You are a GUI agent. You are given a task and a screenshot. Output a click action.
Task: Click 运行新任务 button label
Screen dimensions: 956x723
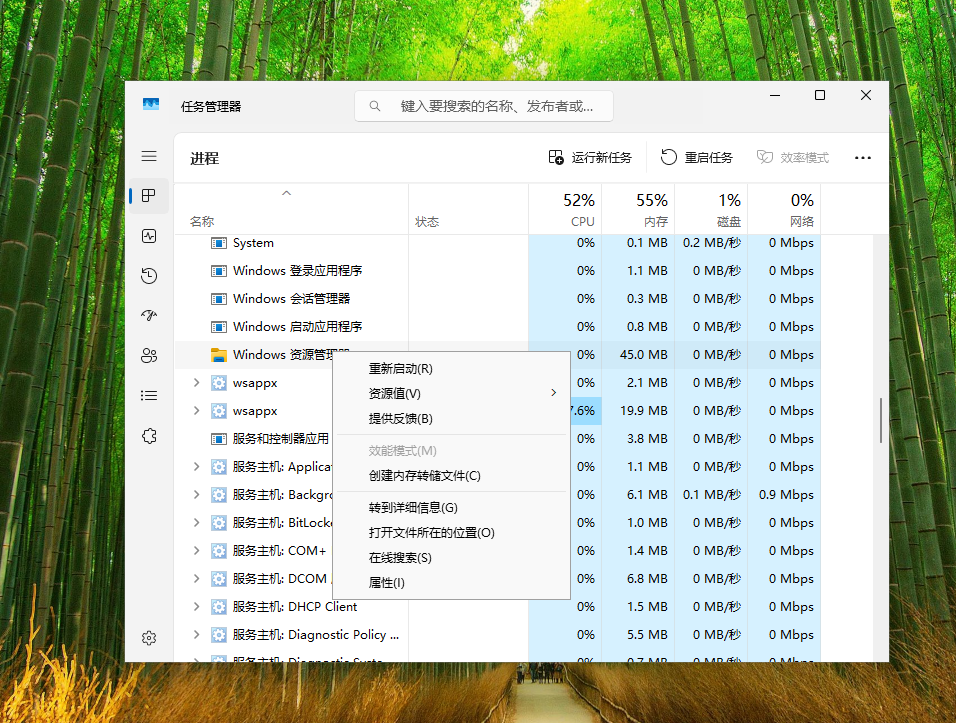[x=601, y=158]
